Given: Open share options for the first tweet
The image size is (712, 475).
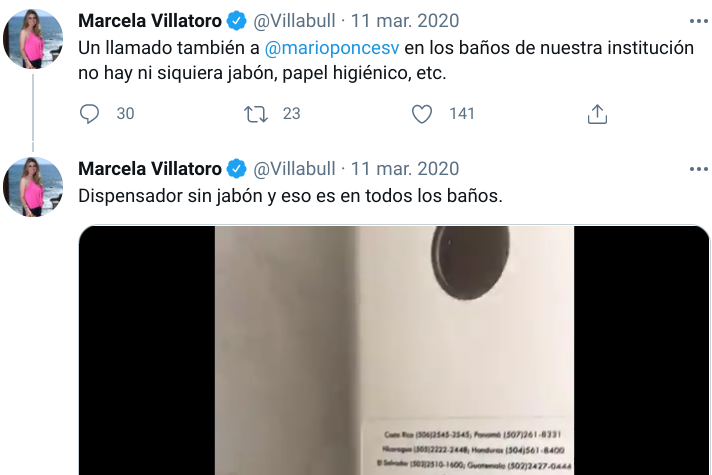Looking at the screenshot, I should 597,114.
